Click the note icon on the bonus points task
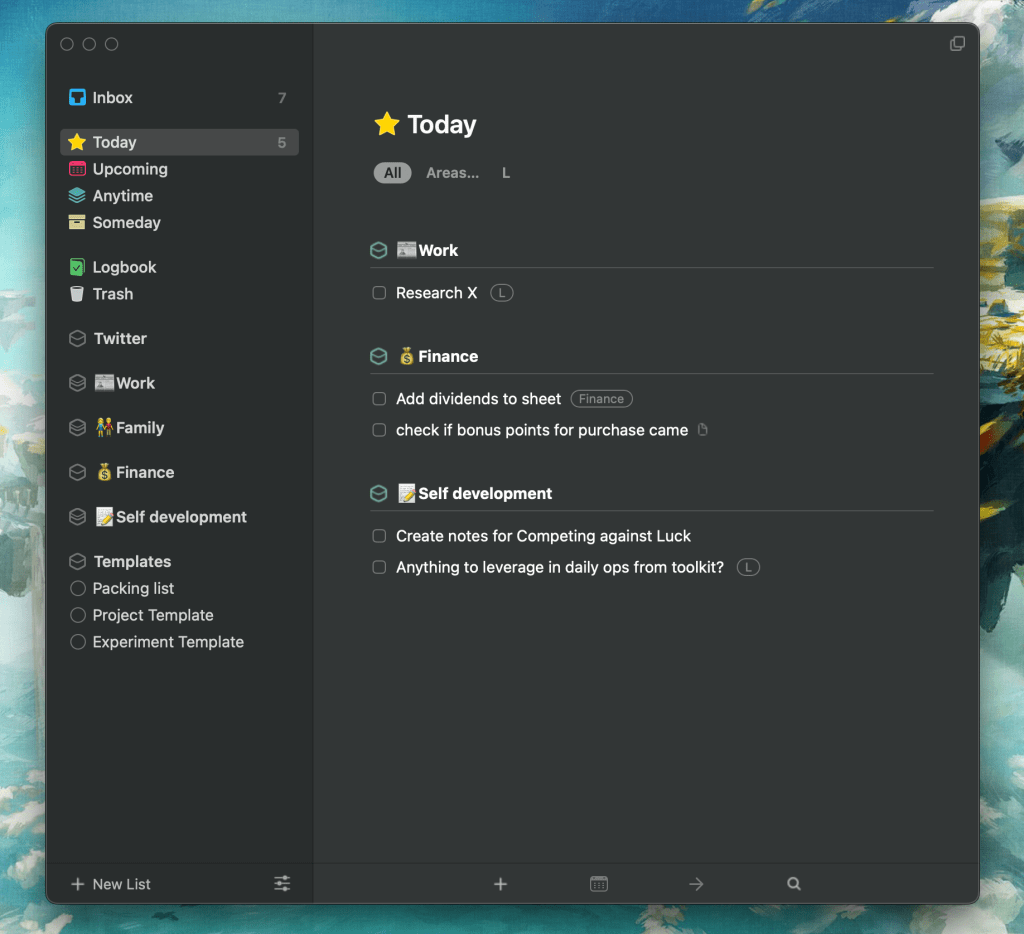This screenshot has height=934, width=1024. point(703,429)
